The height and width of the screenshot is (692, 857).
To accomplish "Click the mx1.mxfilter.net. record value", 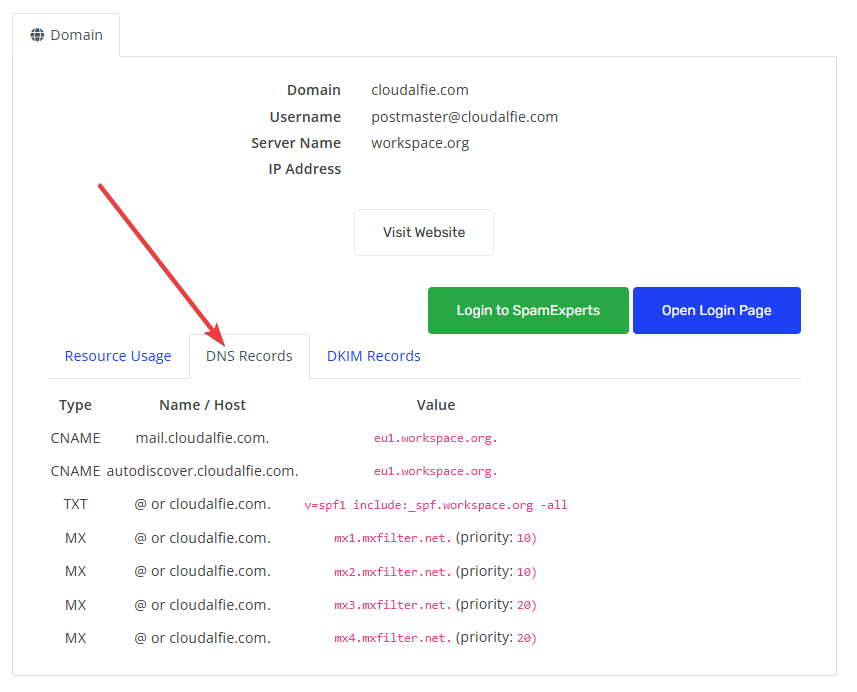I will click(393, 538).
